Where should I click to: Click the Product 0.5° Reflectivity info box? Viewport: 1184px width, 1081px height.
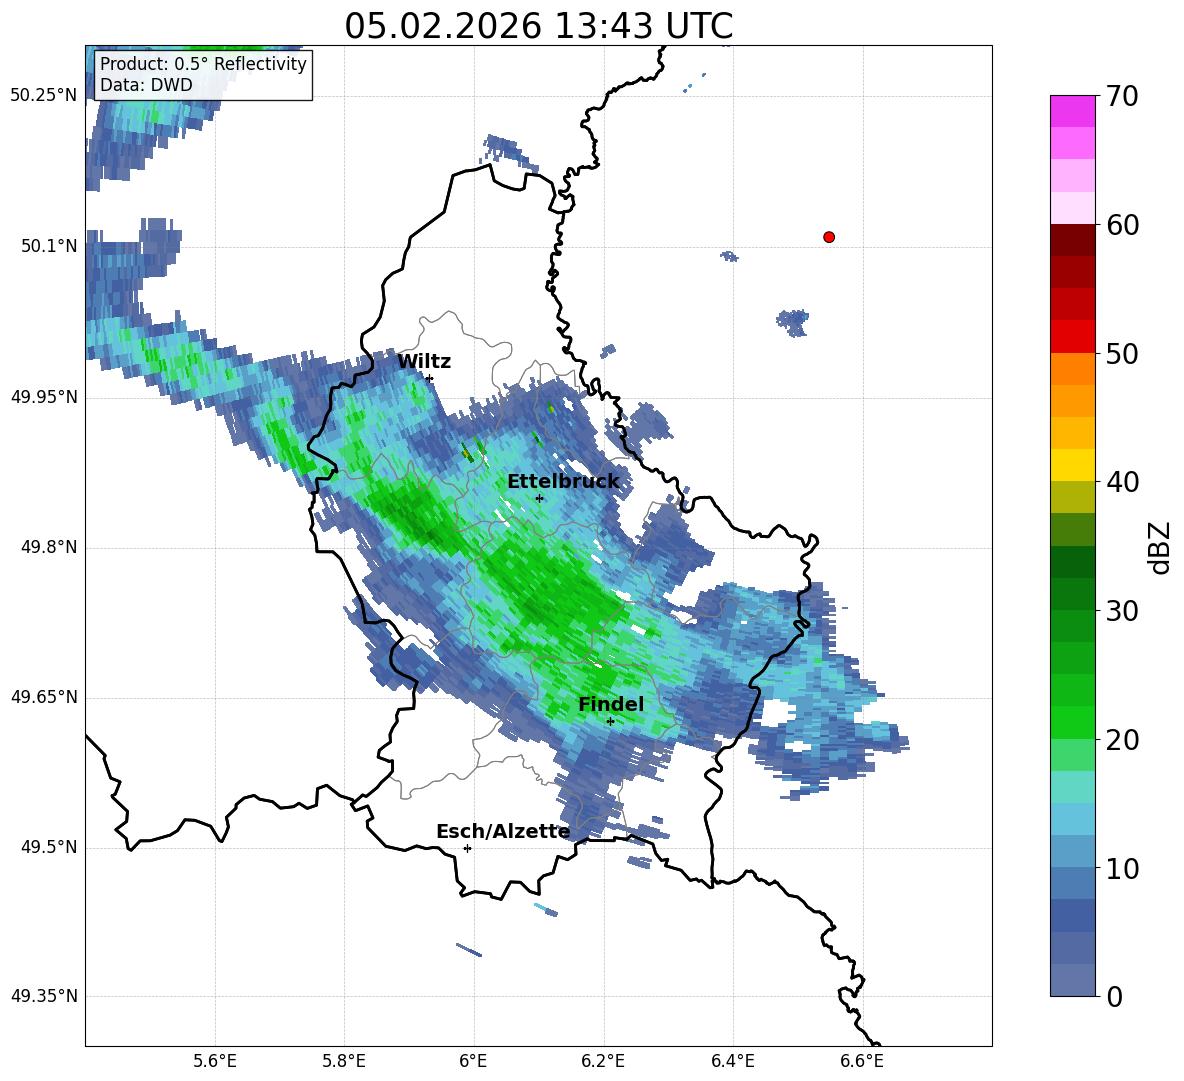tap(202, 74)
